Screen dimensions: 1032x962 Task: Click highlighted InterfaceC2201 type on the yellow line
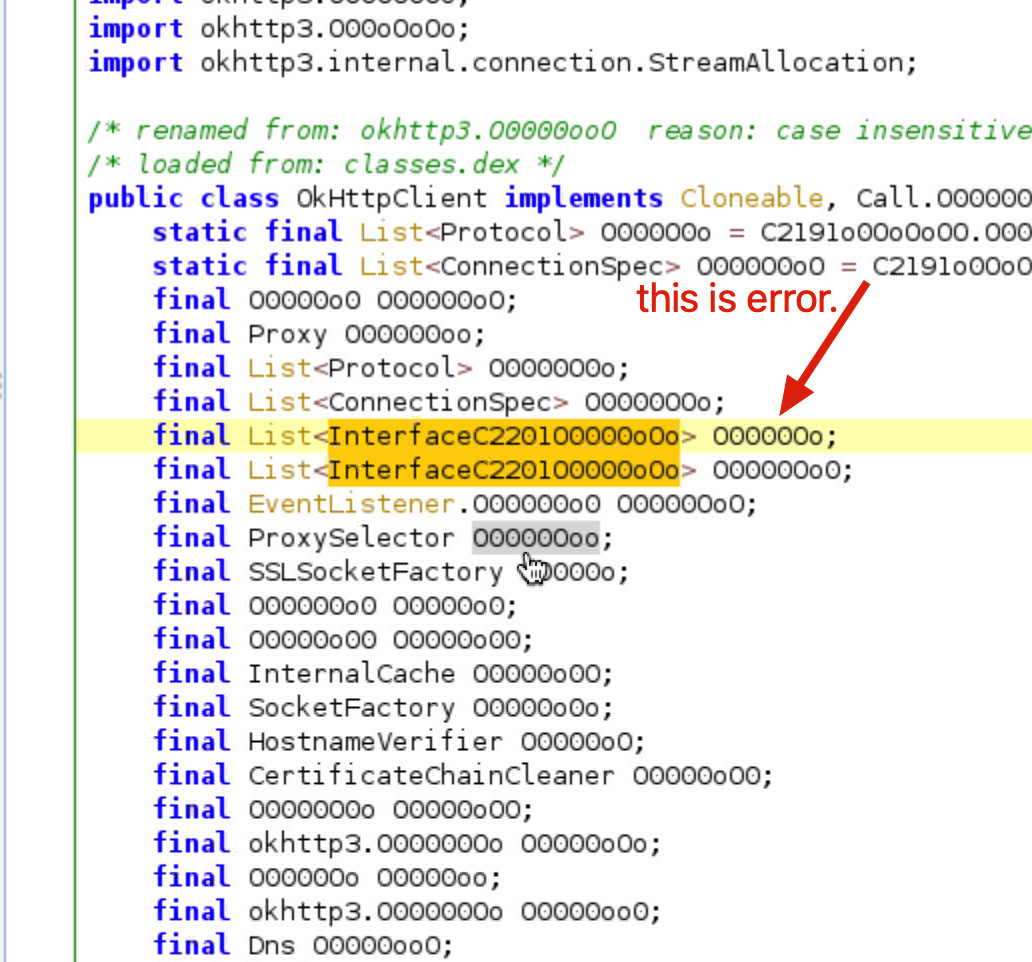(503, 436)
